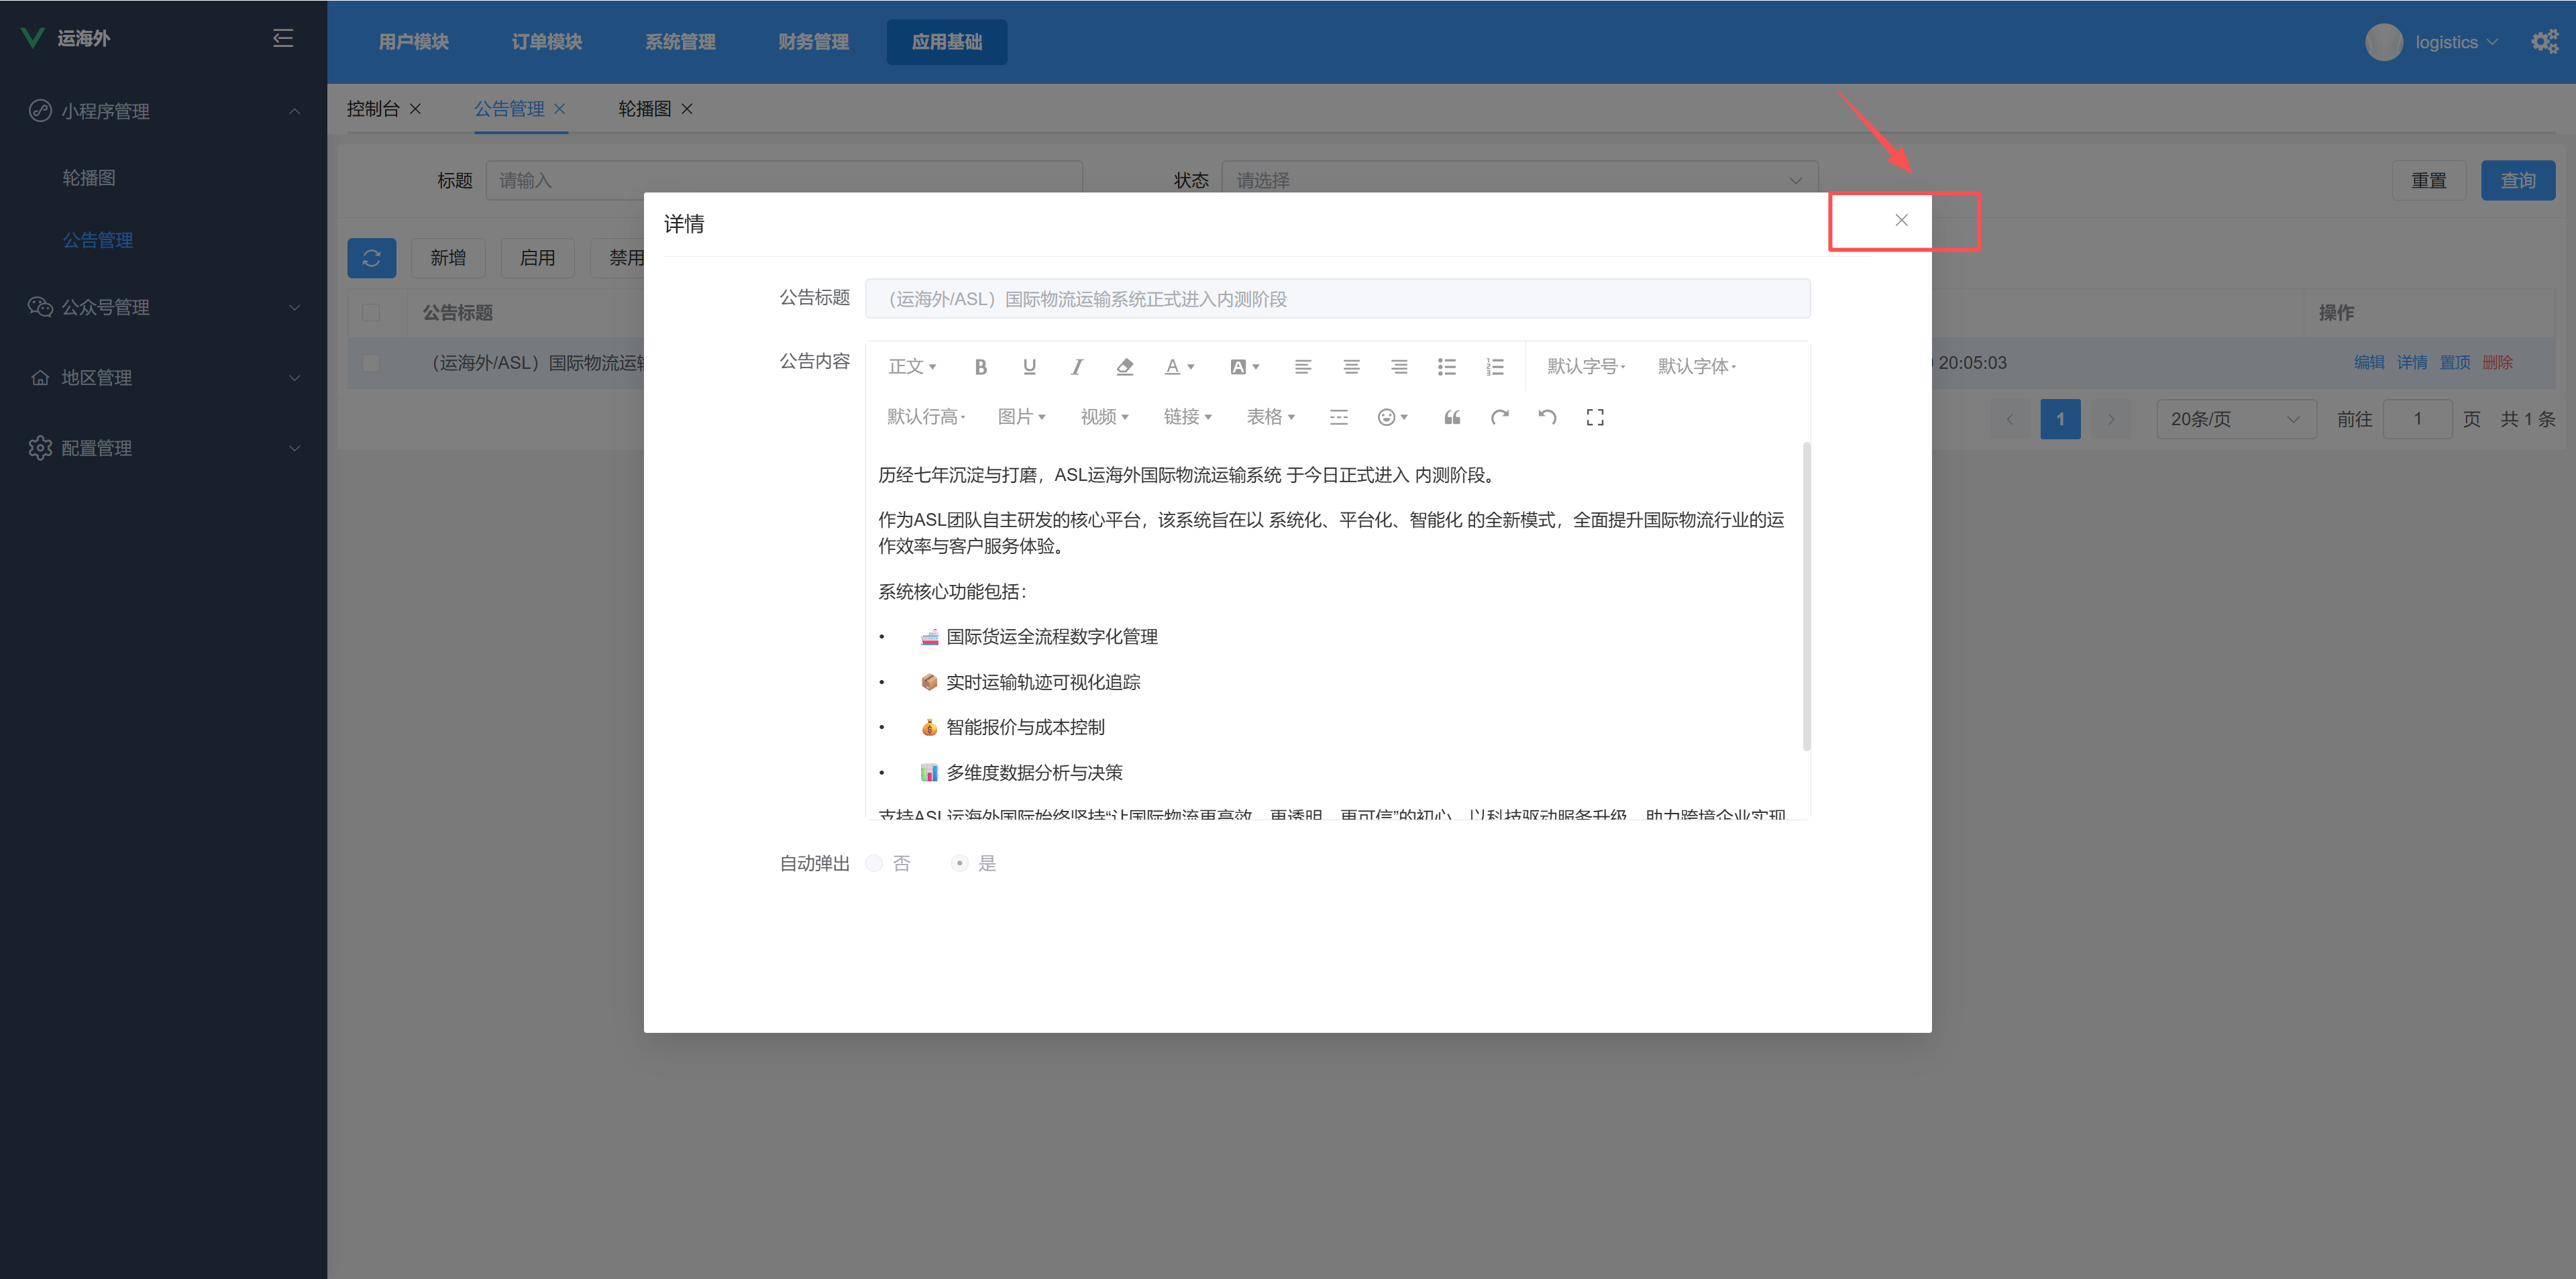Toggle bold formatting in the editor
Image resolution: width=2576 pixels, height=1279 pixels.
tap(980, 366)
